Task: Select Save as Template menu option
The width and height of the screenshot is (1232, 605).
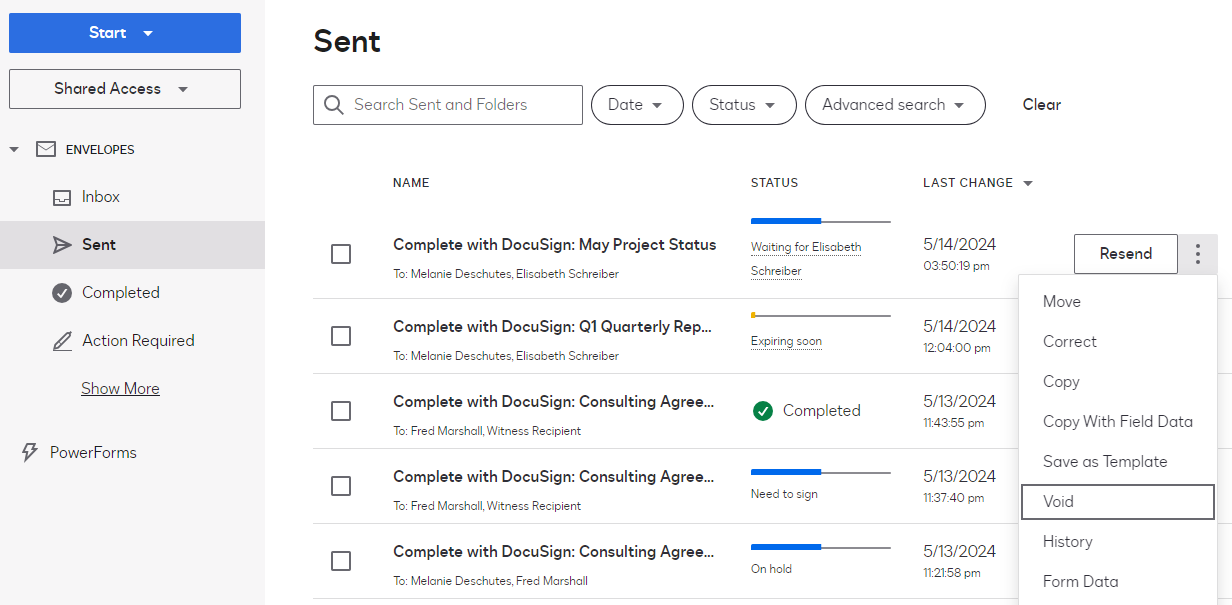Action: (x=1105, y=462)
